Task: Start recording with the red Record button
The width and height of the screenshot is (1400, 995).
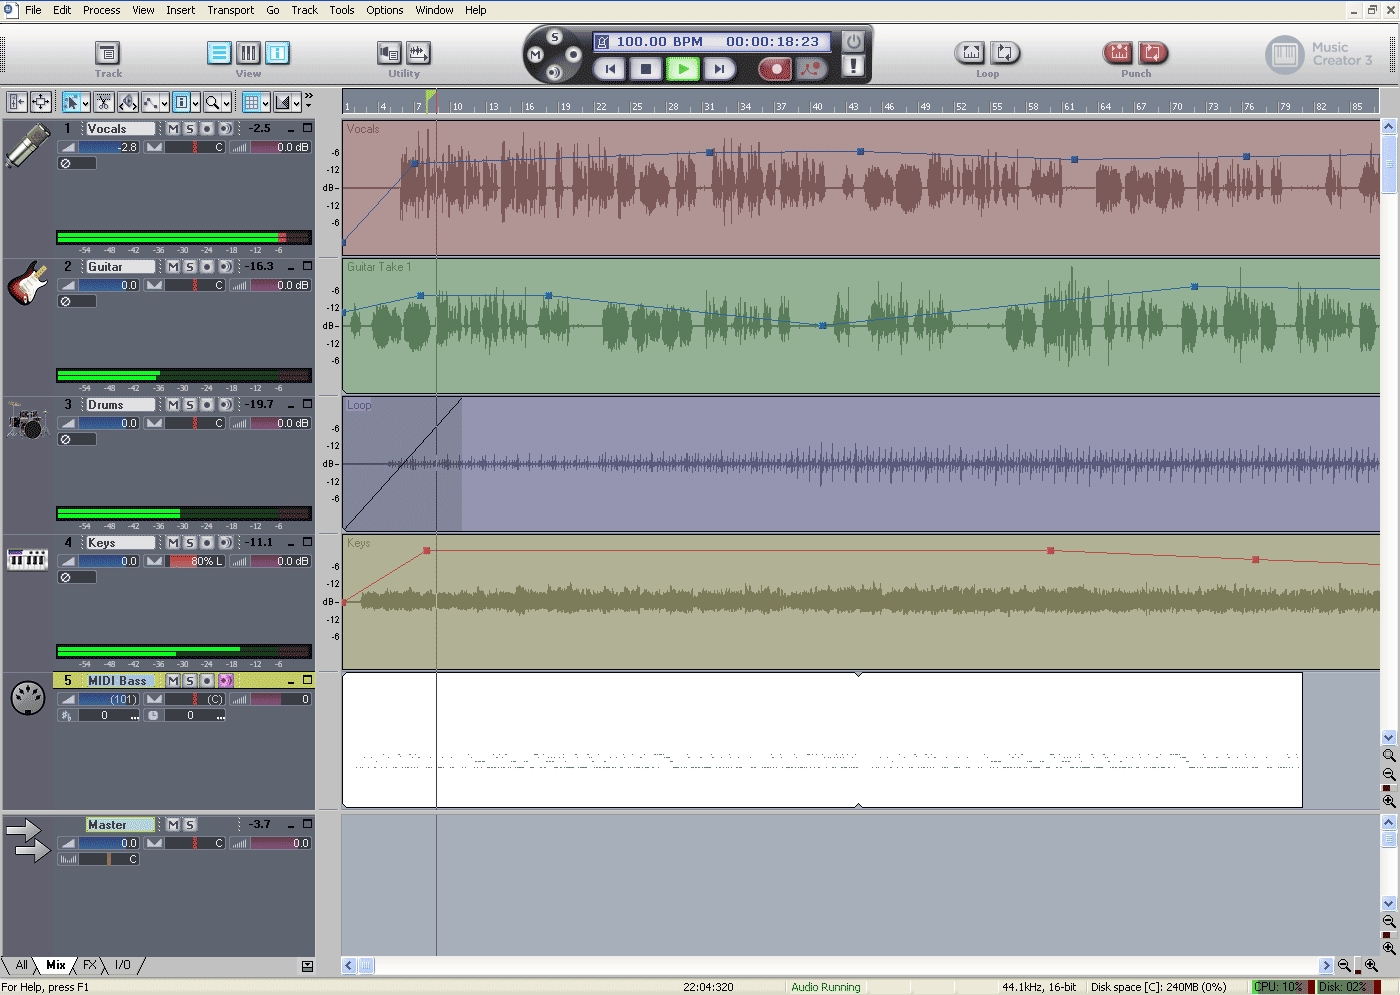Action: click(x=775, y=69)
